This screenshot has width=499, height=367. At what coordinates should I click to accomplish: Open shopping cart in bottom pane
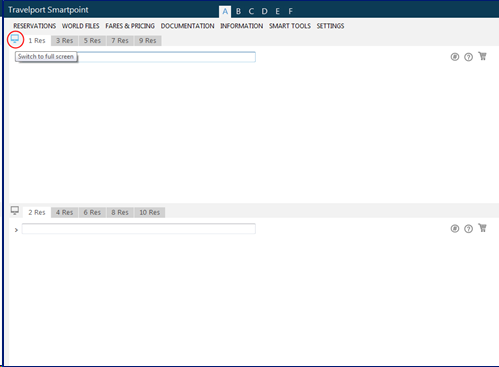tap(482, 228)
